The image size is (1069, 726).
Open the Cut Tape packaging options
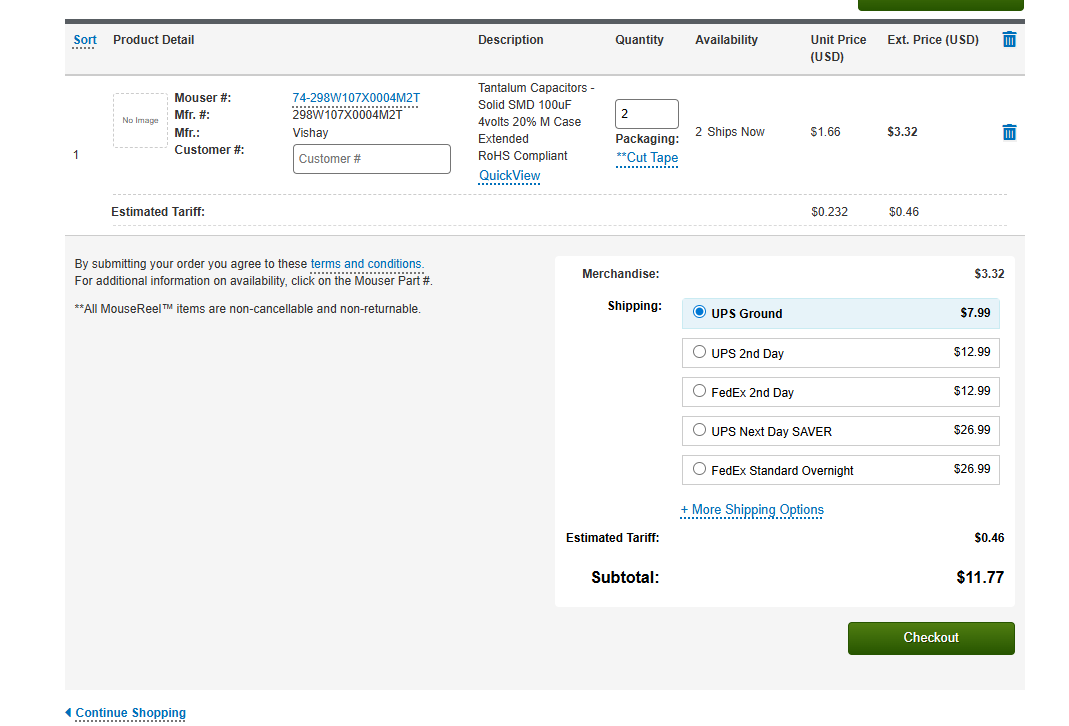click(x=647, y=158)
